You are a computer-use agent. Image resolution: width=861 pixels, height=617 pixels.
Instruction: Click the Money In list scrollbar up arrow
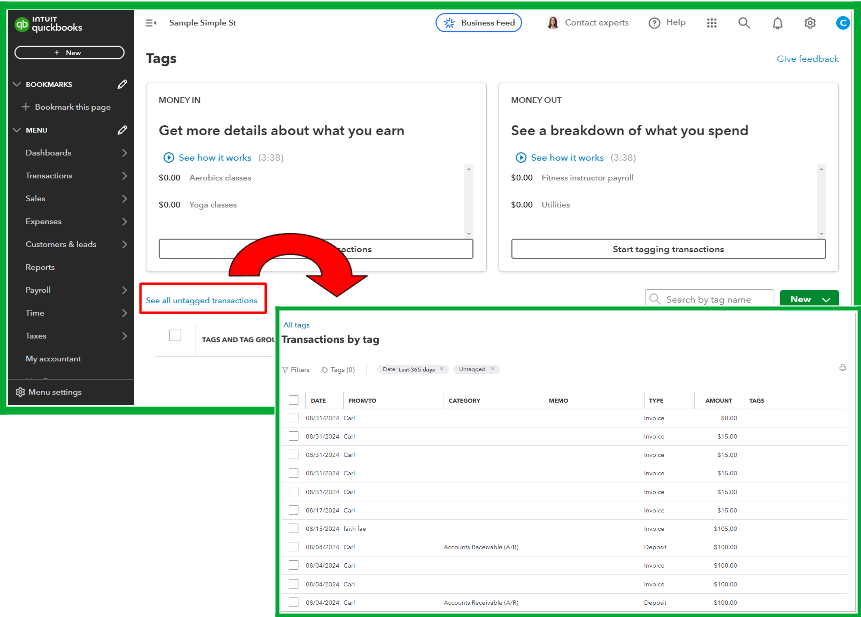(469, 169)
